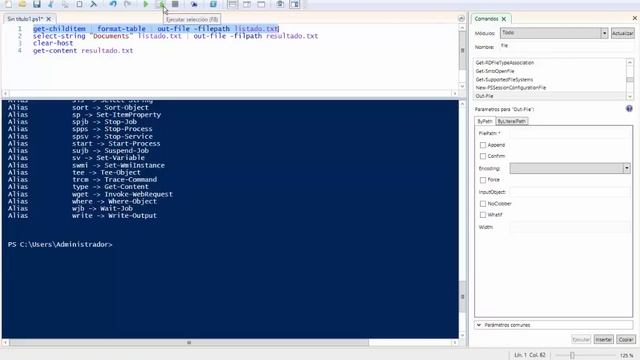Click the New remote PowerShell tab icon
640x360 pixels.
[194, 4]
